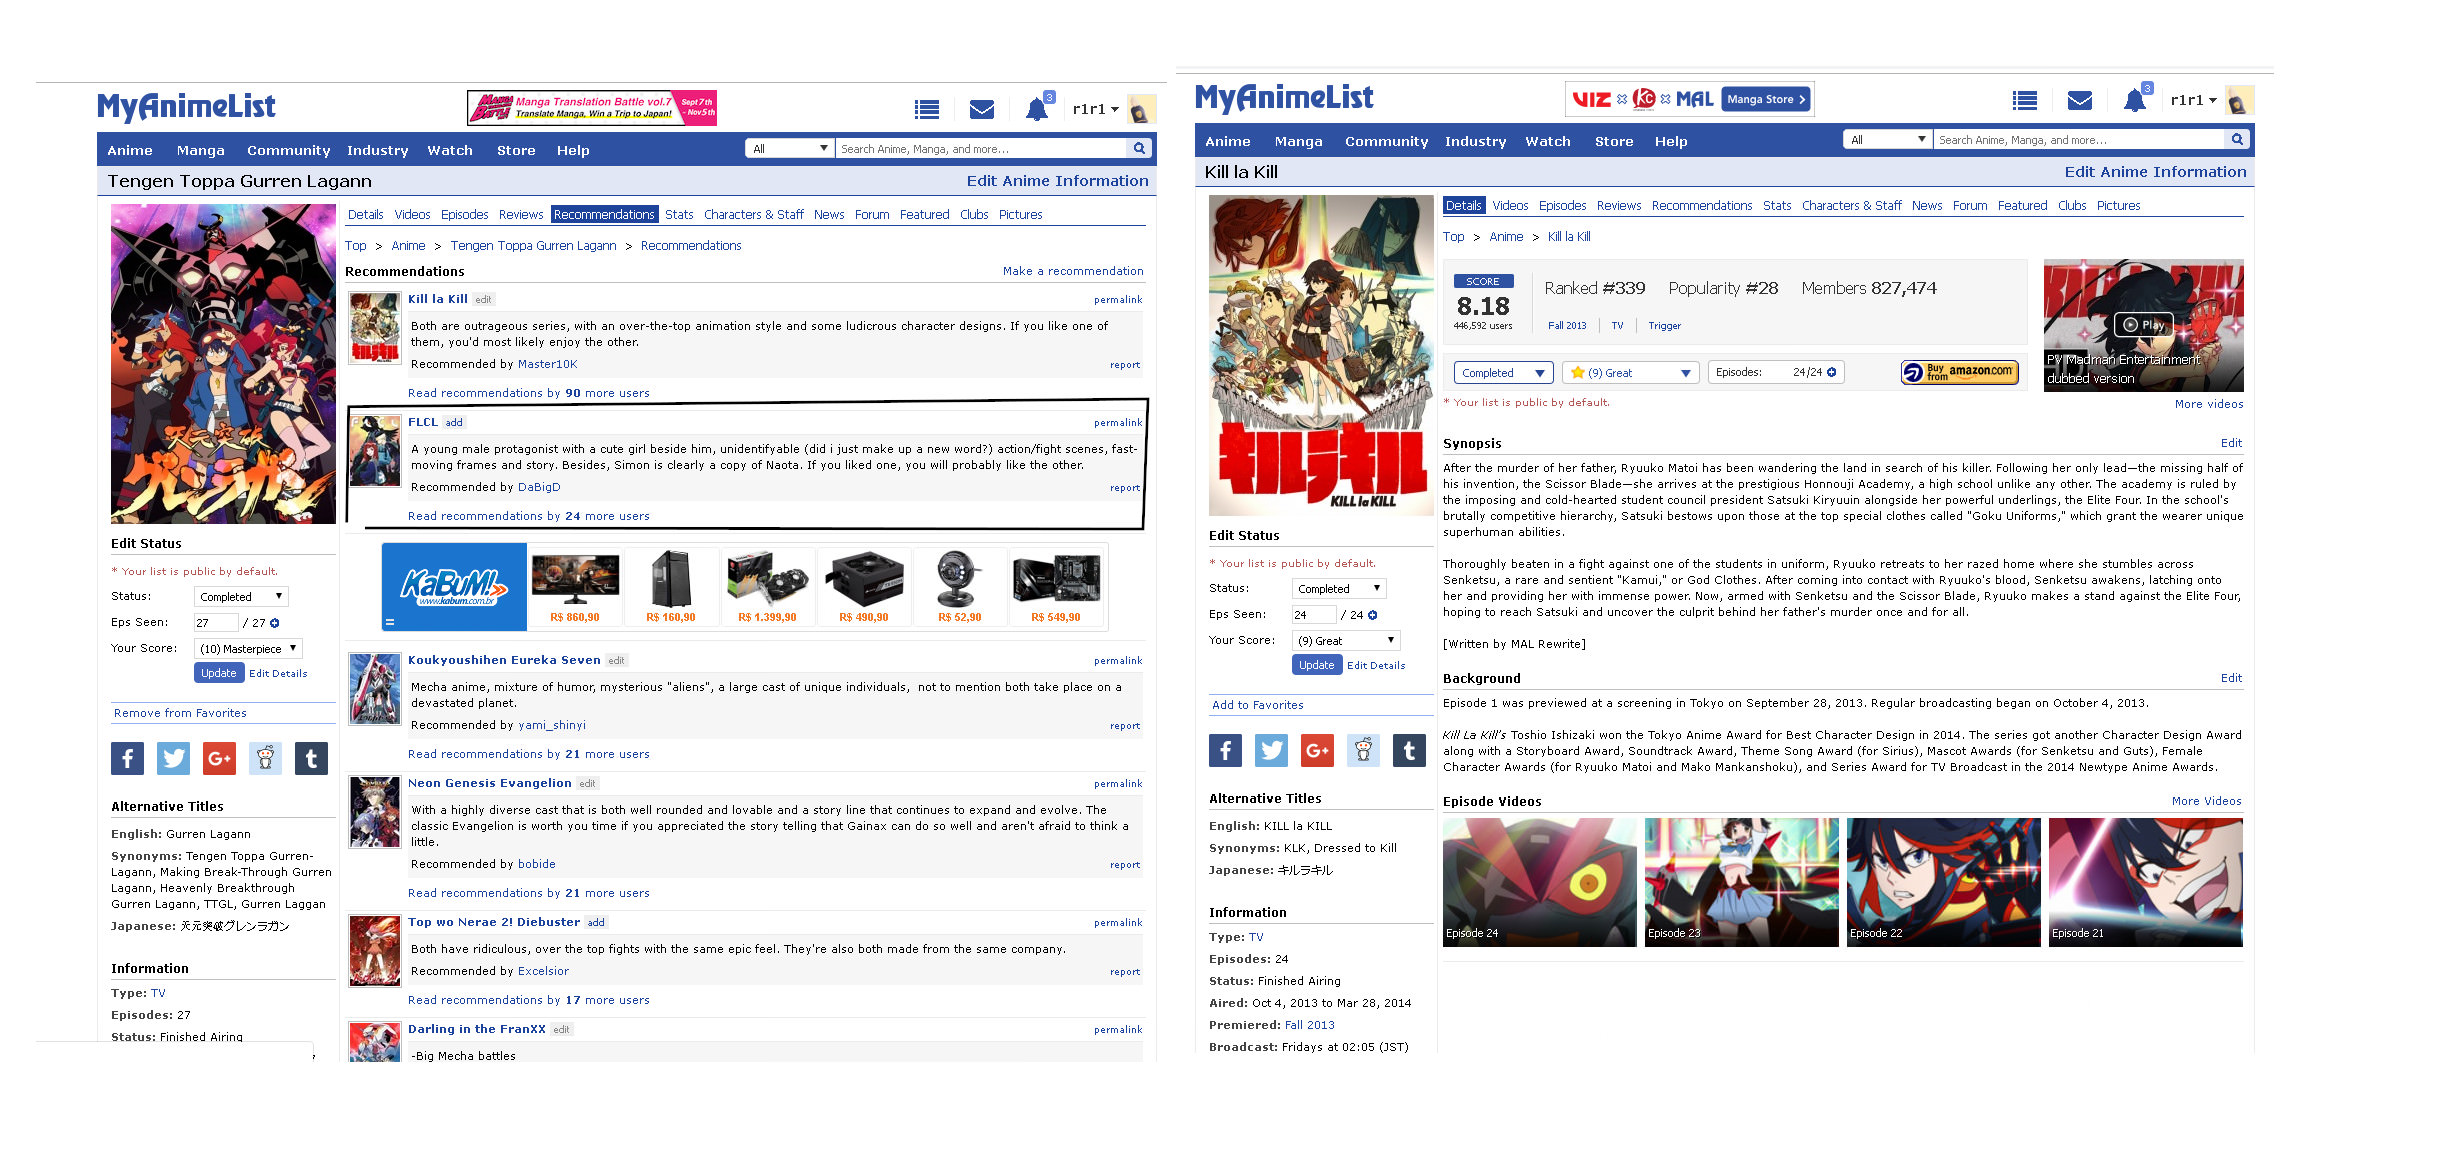Screen dimensions: 2463x1155
Task: Share Gurren Lagann on Facebook
Action: pyautogui.click(x=127, y=759)
